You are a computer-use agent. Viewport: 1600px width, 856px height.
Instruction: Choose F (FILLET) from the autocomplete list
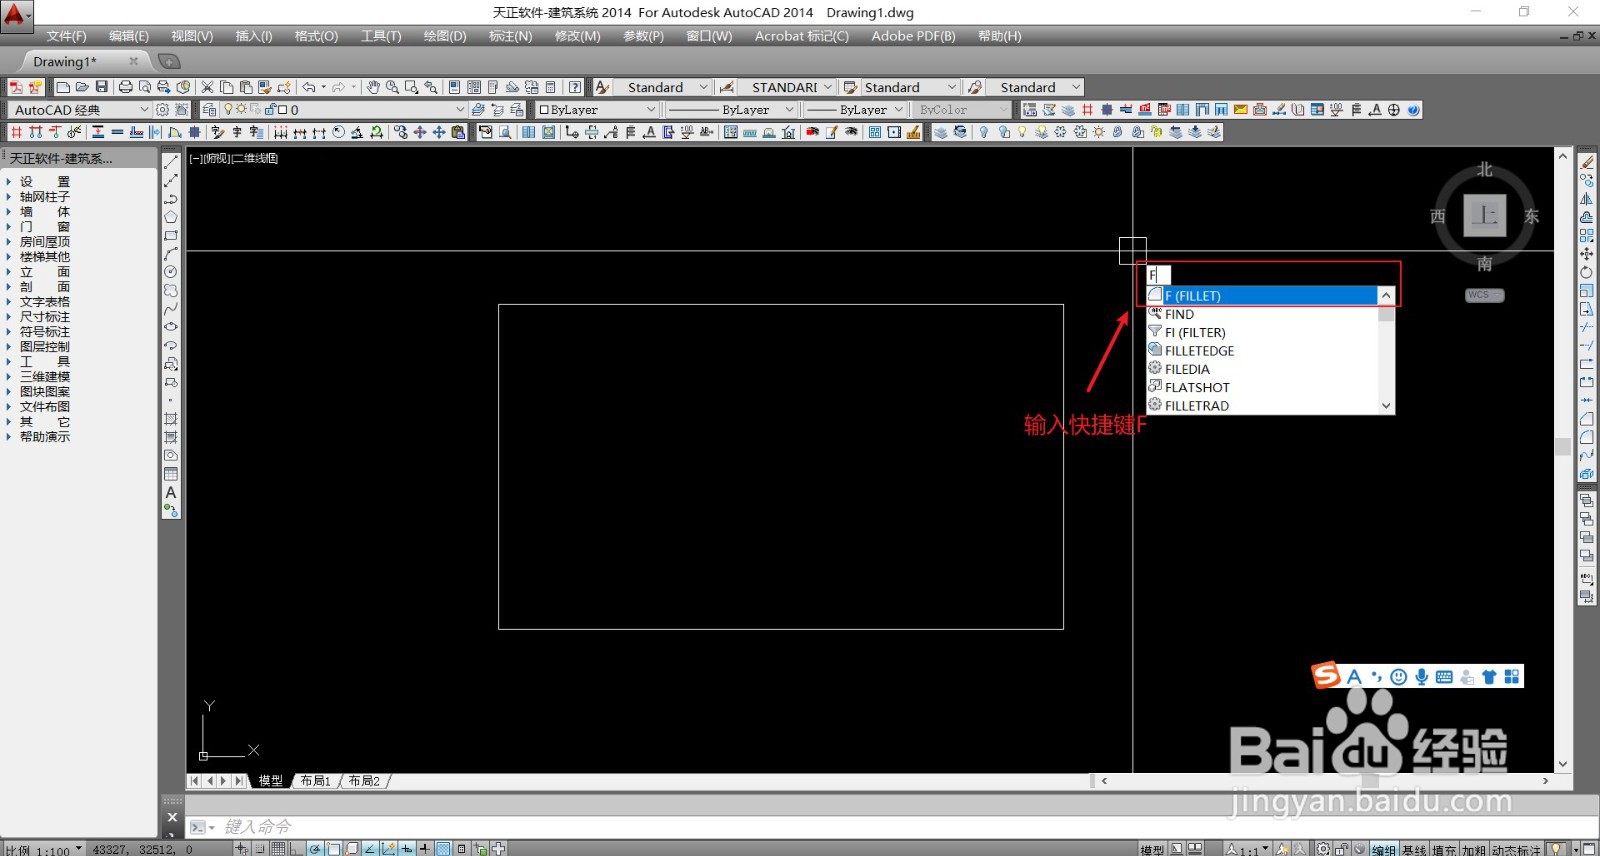coord(1262,296)
